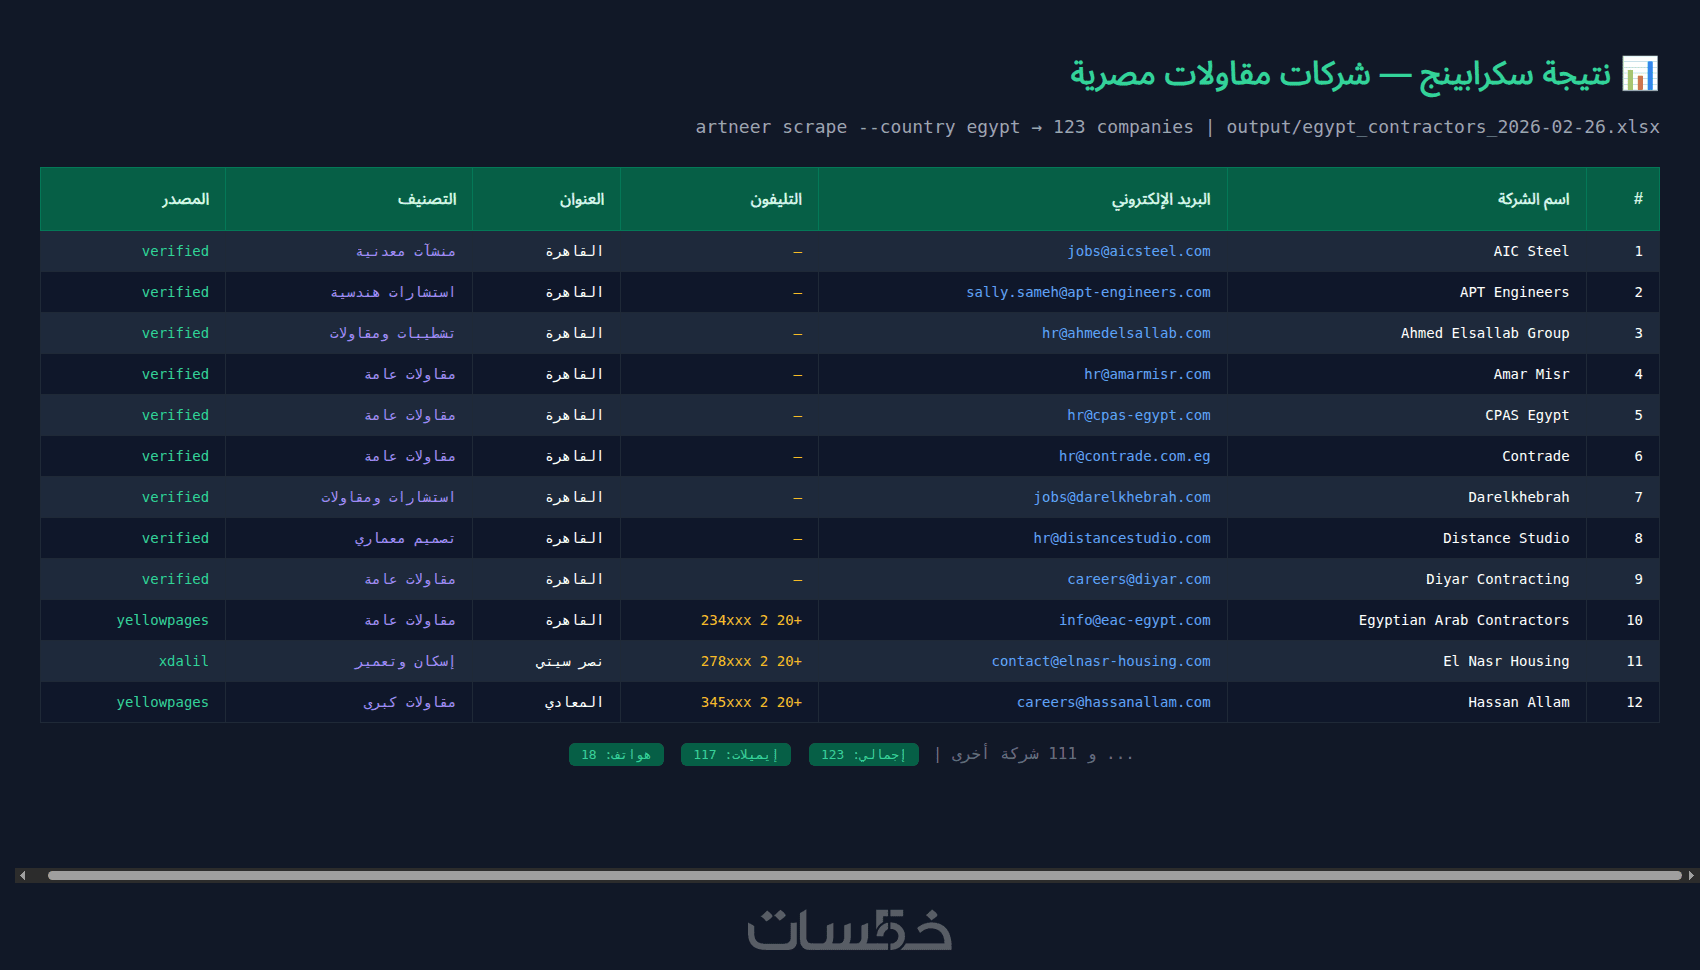
Task: Click the bar chart icon beside the title
Action: coord(1640,74)
